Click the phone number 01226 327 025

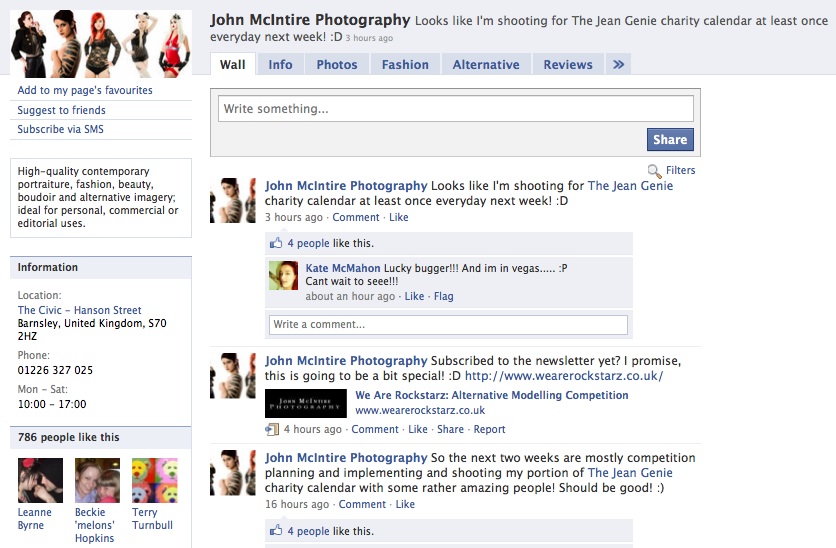[55, 370]
